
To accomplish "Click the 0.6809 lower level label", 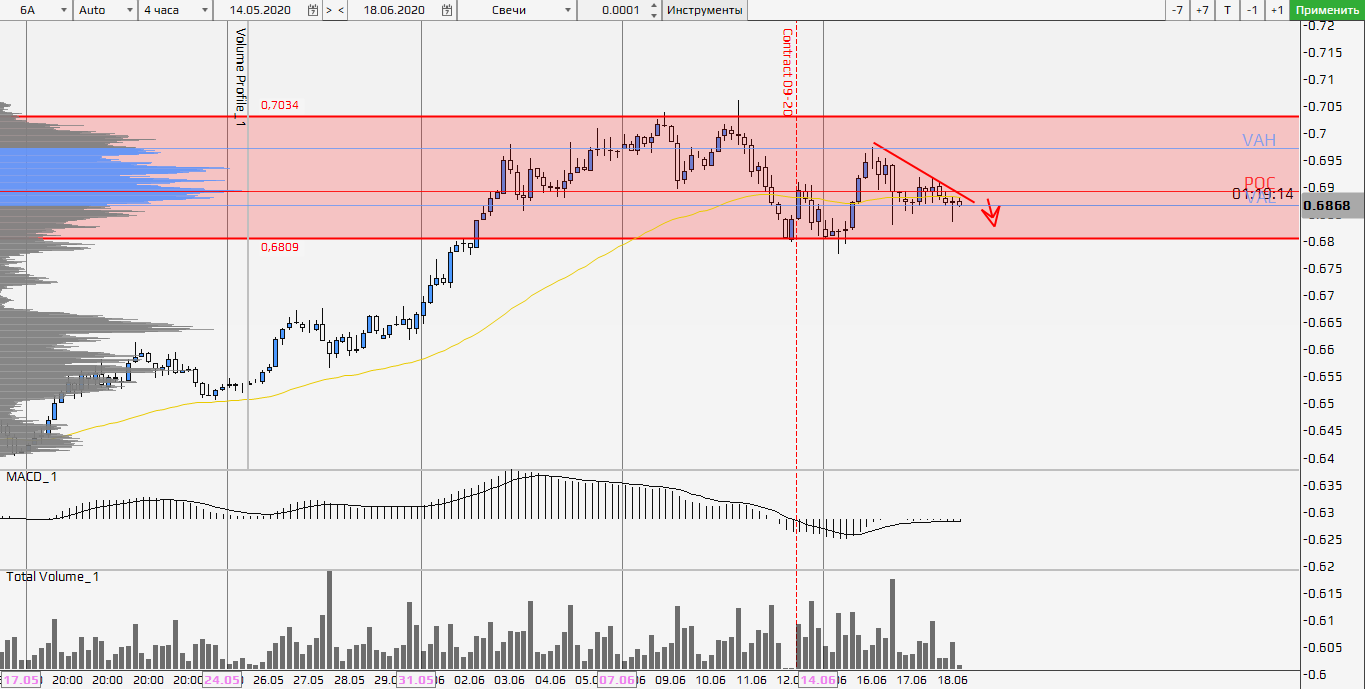I will click(x=280, y=247).
